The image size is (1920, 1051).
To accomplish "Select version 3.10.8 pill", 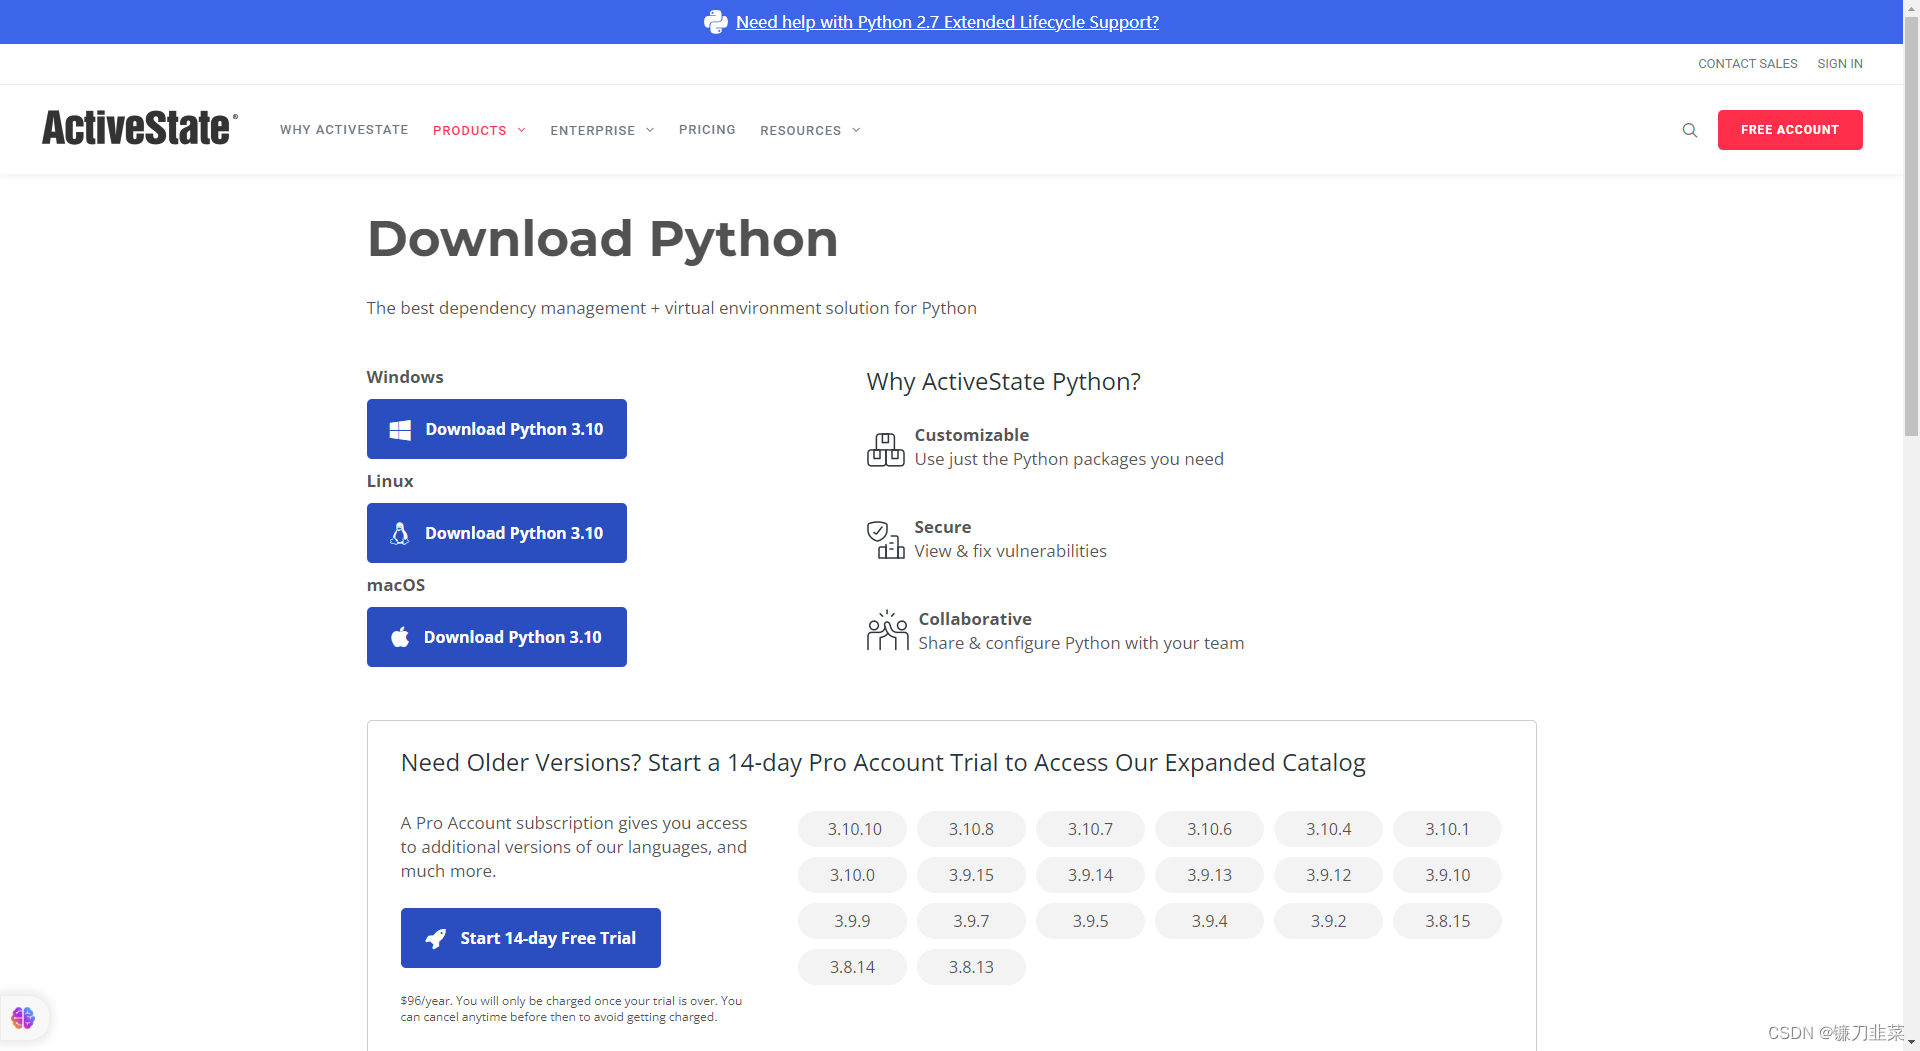I will (971, 829).
